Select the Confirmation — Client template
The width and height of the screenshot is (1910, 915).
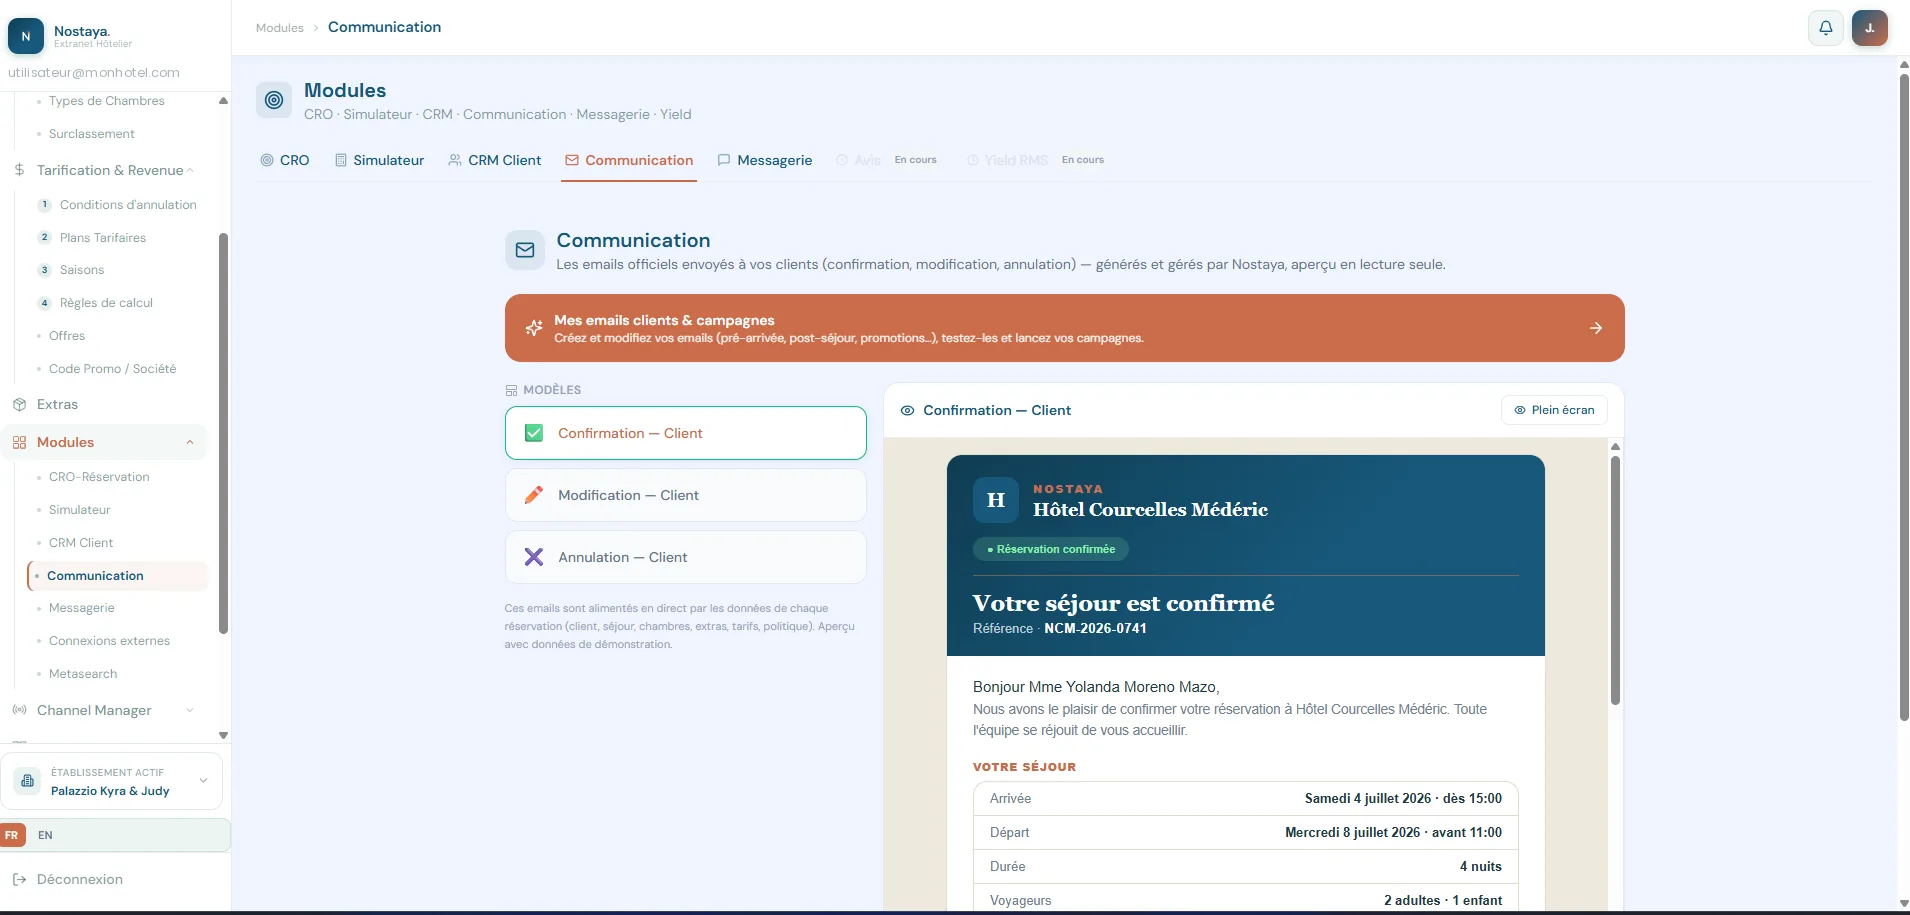(x=686, y=433)
